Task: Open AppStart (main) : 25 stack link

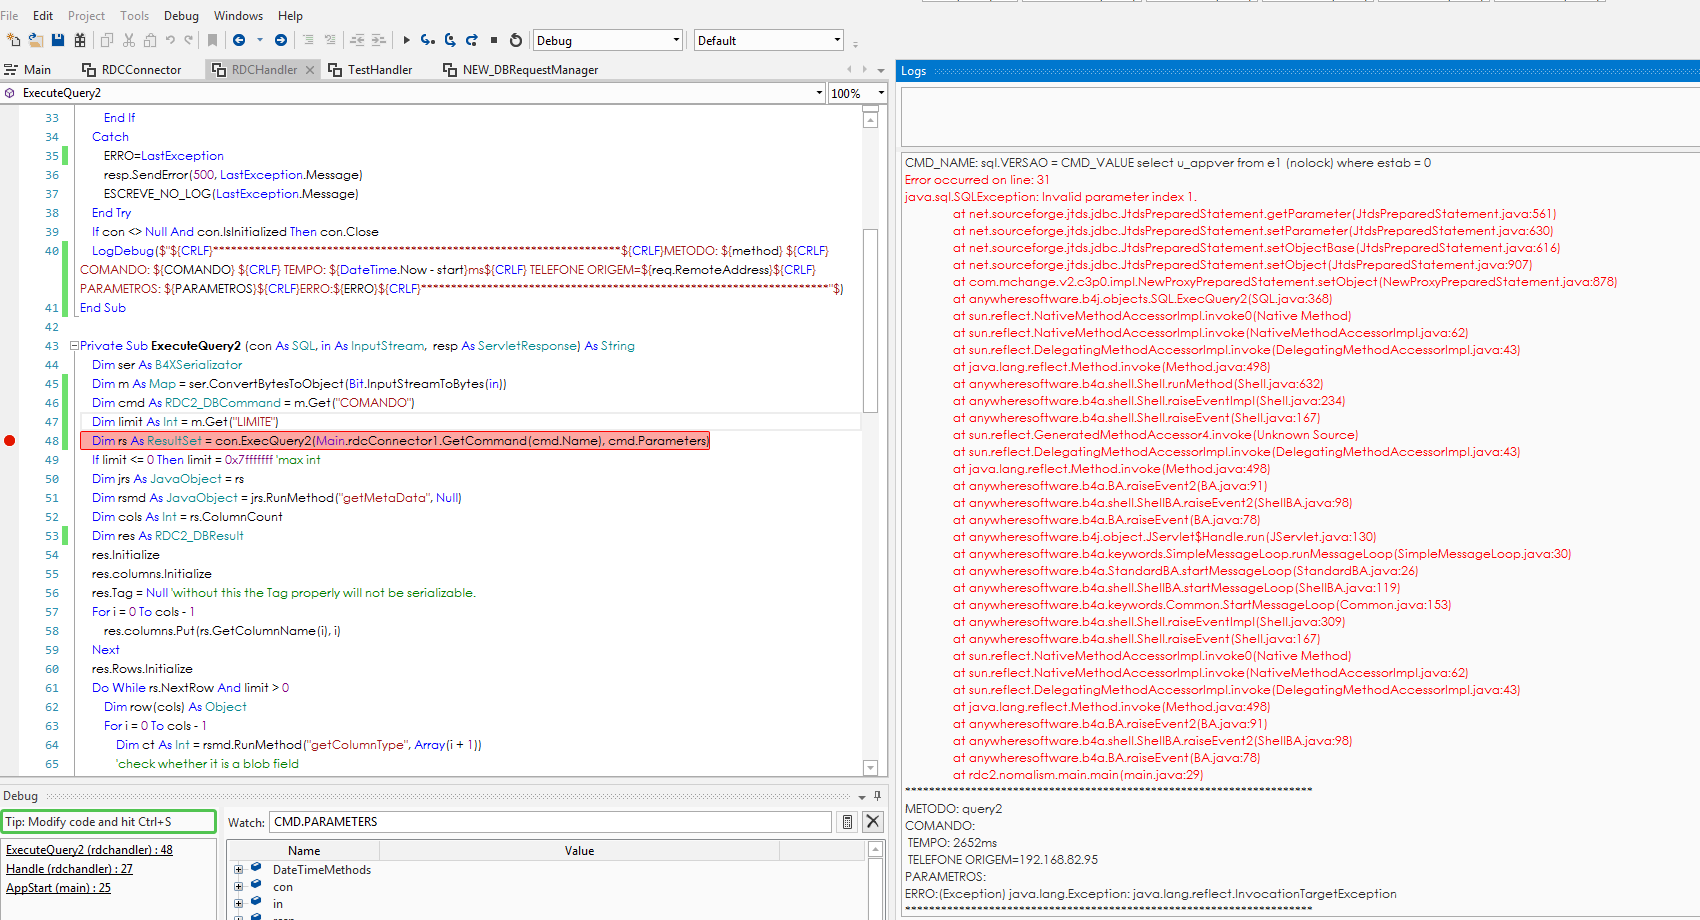Action: (x=58, y=888)
